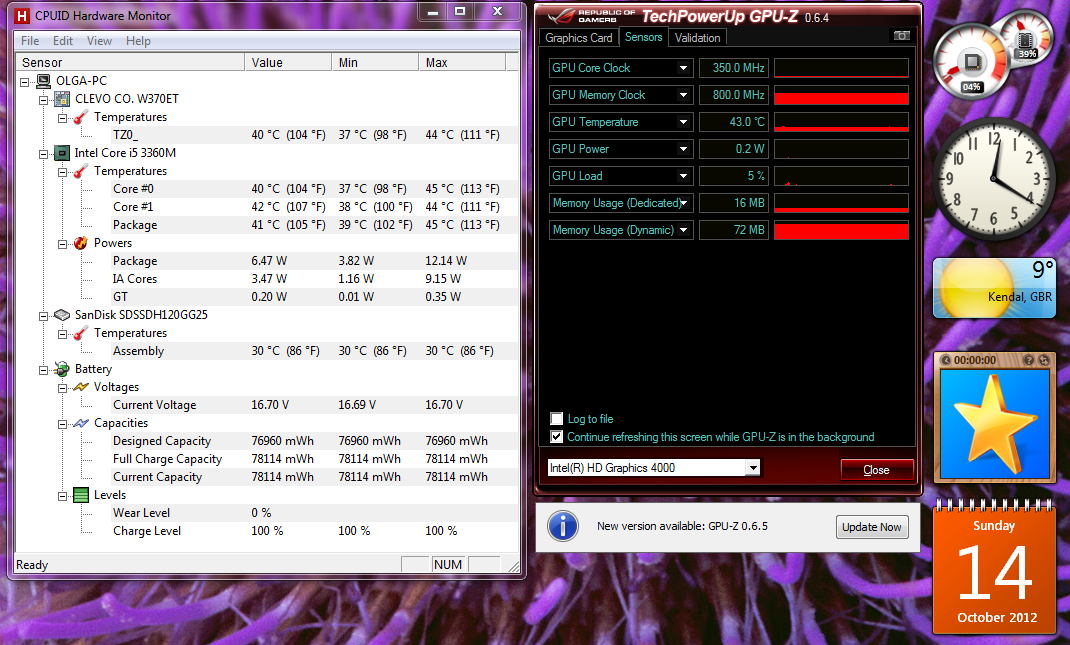Collapse the SanDisk SDSSDH120GG25 node
Viewport: 1070px width, 645px height.
[x=44, y=315]
